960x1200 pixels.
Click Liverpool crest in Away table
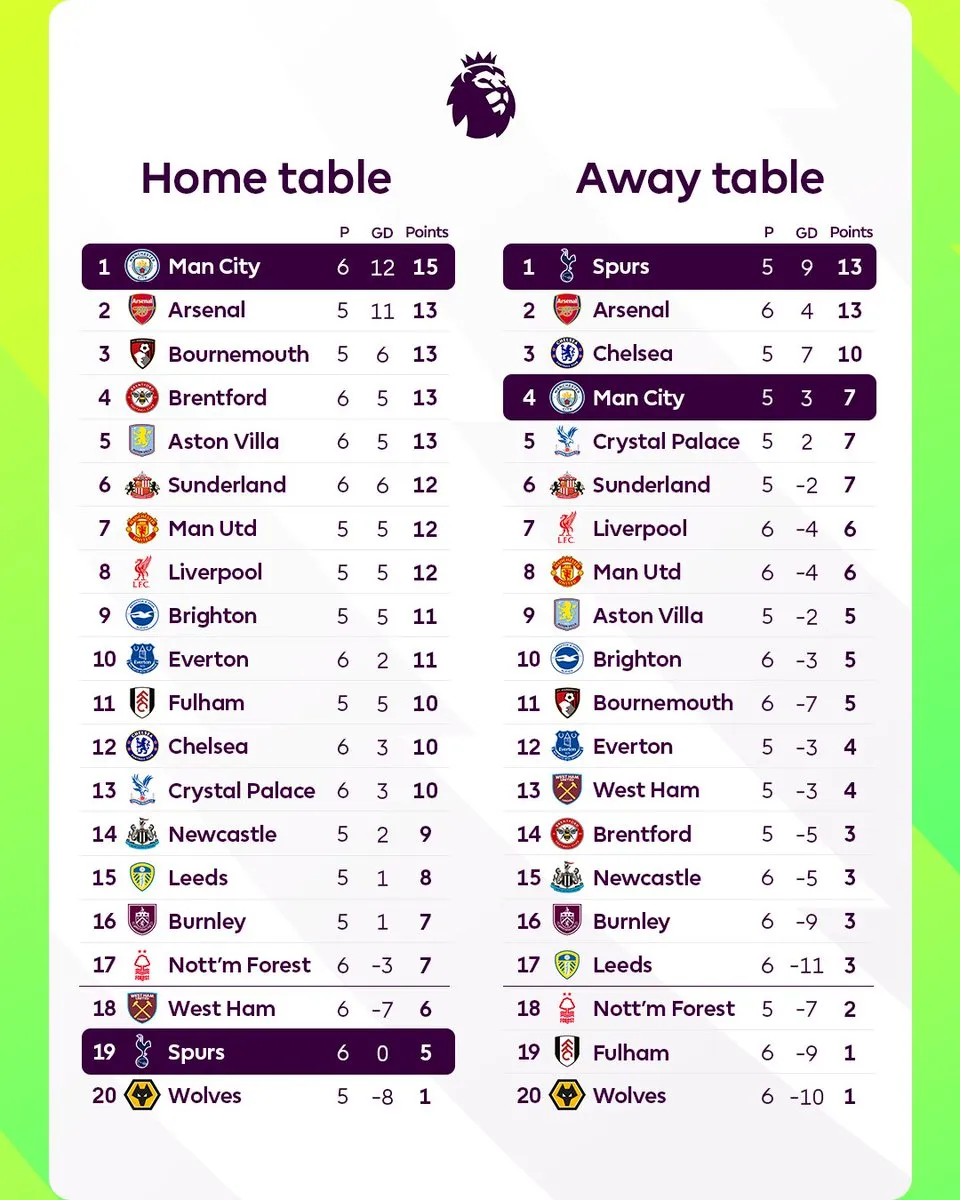[x=567, y=529]
